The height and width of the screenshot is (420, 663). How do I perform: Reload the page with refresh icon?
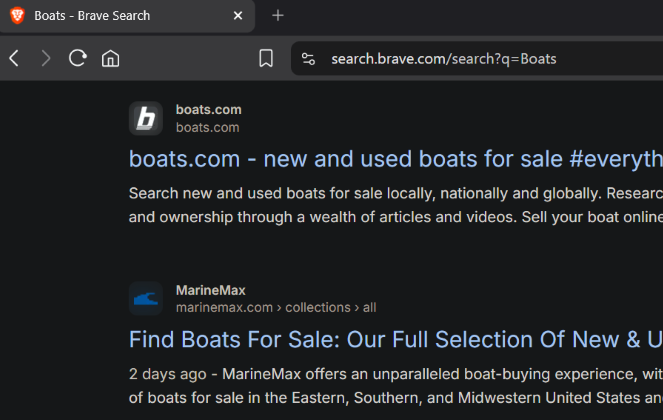point(77,58)
